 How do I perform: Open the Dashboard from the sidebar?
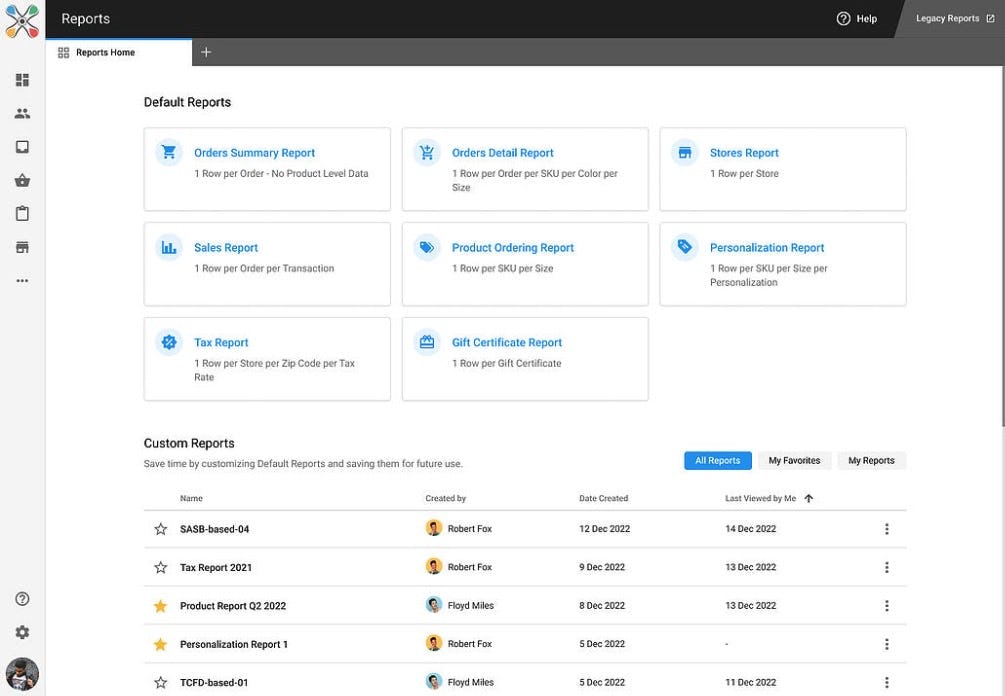(22, 79)
